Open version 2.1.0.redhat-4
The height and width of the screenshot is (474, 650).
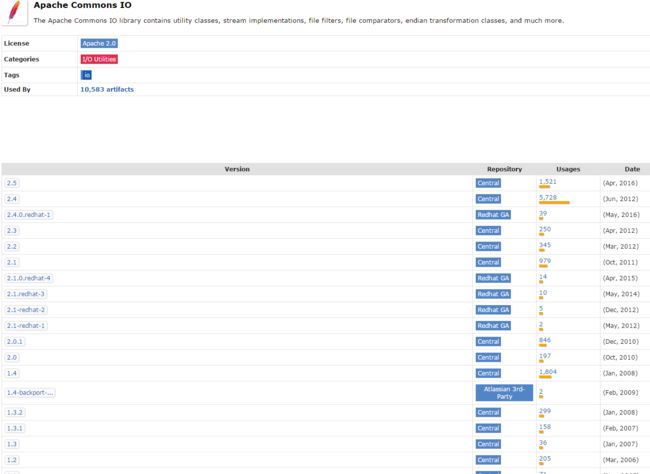click(x=29, y=278)
